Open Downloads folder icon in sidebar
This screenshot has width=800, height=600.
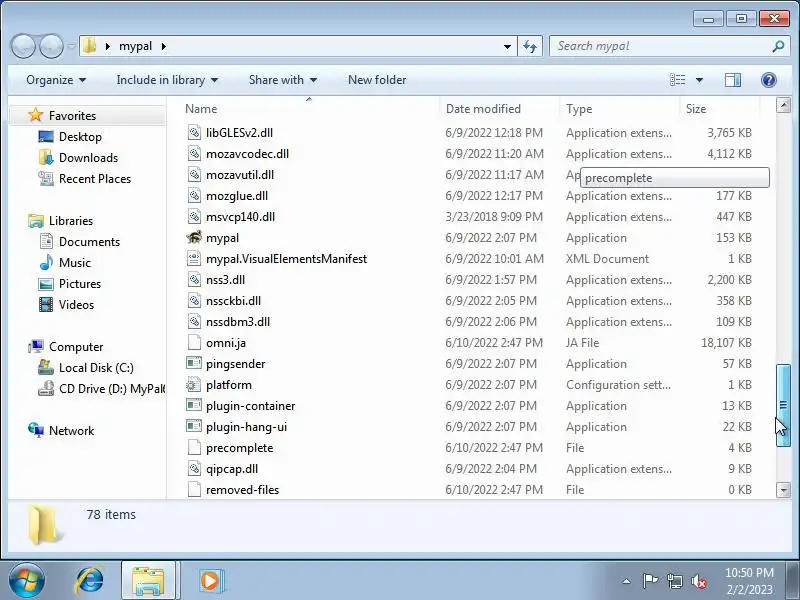(46, 158)
